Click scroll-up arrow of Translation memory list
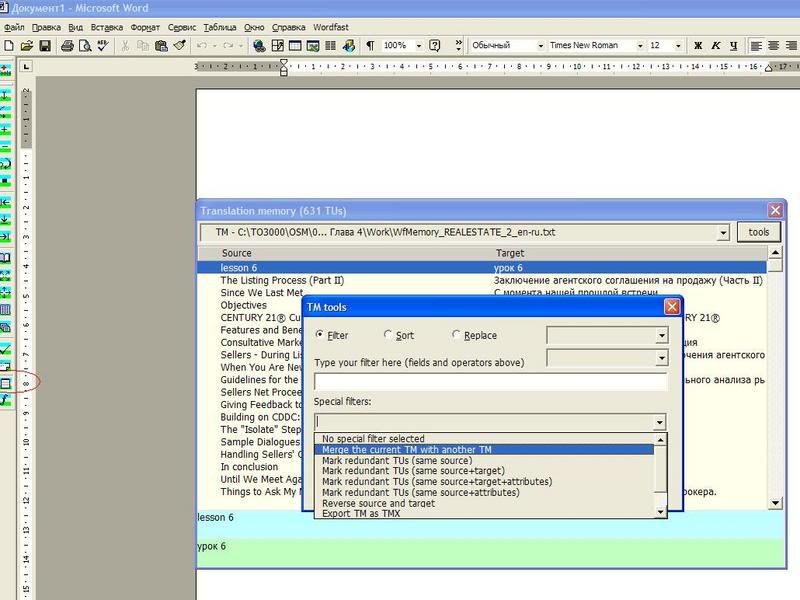This screenshot has height=600, width=800. coord(775,252)
